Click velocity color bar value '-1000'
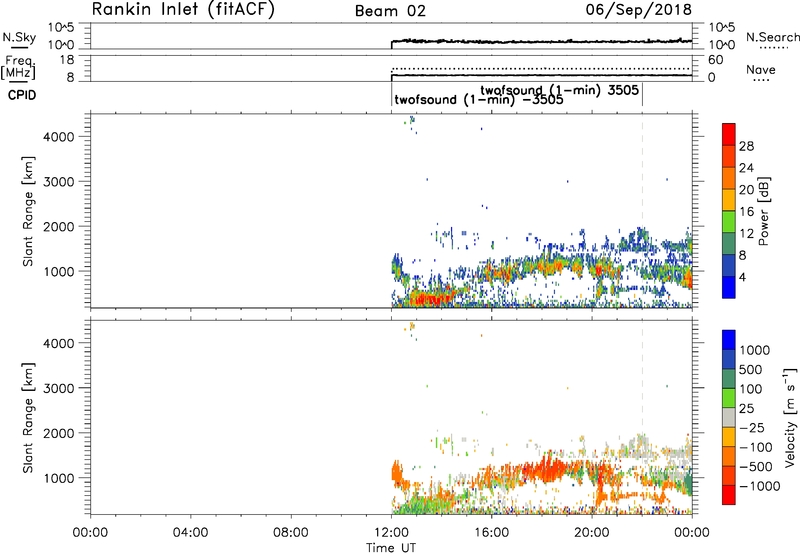Screen dimensions: 800x554 click(x=759, y=486)
